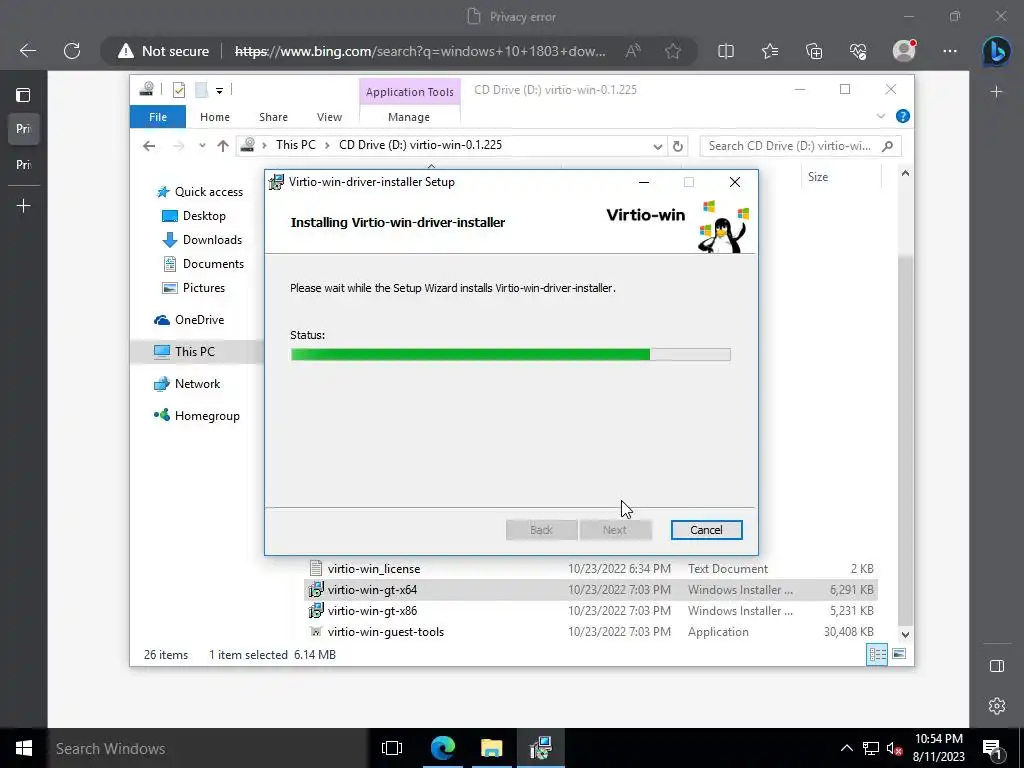Click This PC in Explorer address path
This screenshot has width=1024, height=768.
[x=295, y=145]
